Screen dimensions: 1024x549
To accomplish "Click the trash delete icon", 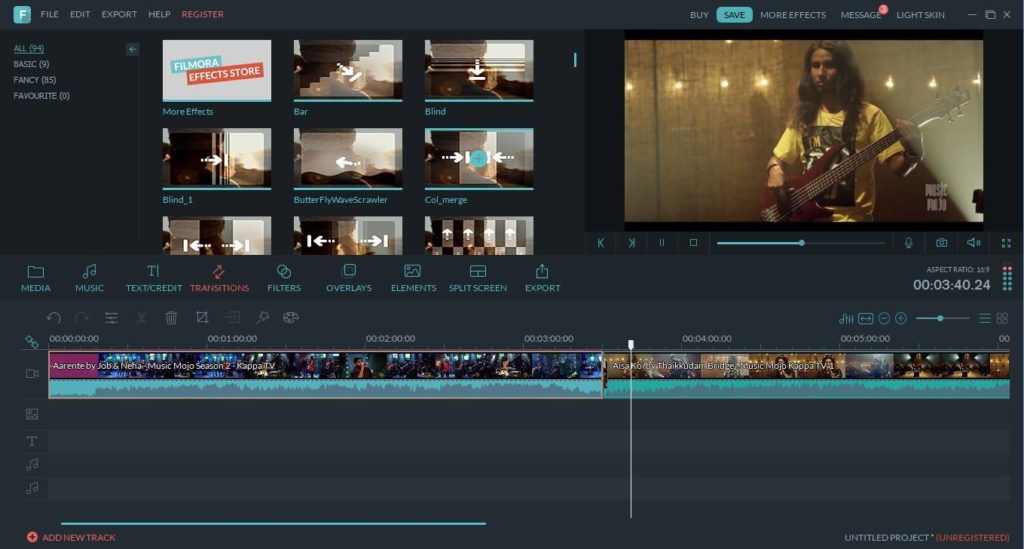I will point(171,318).
